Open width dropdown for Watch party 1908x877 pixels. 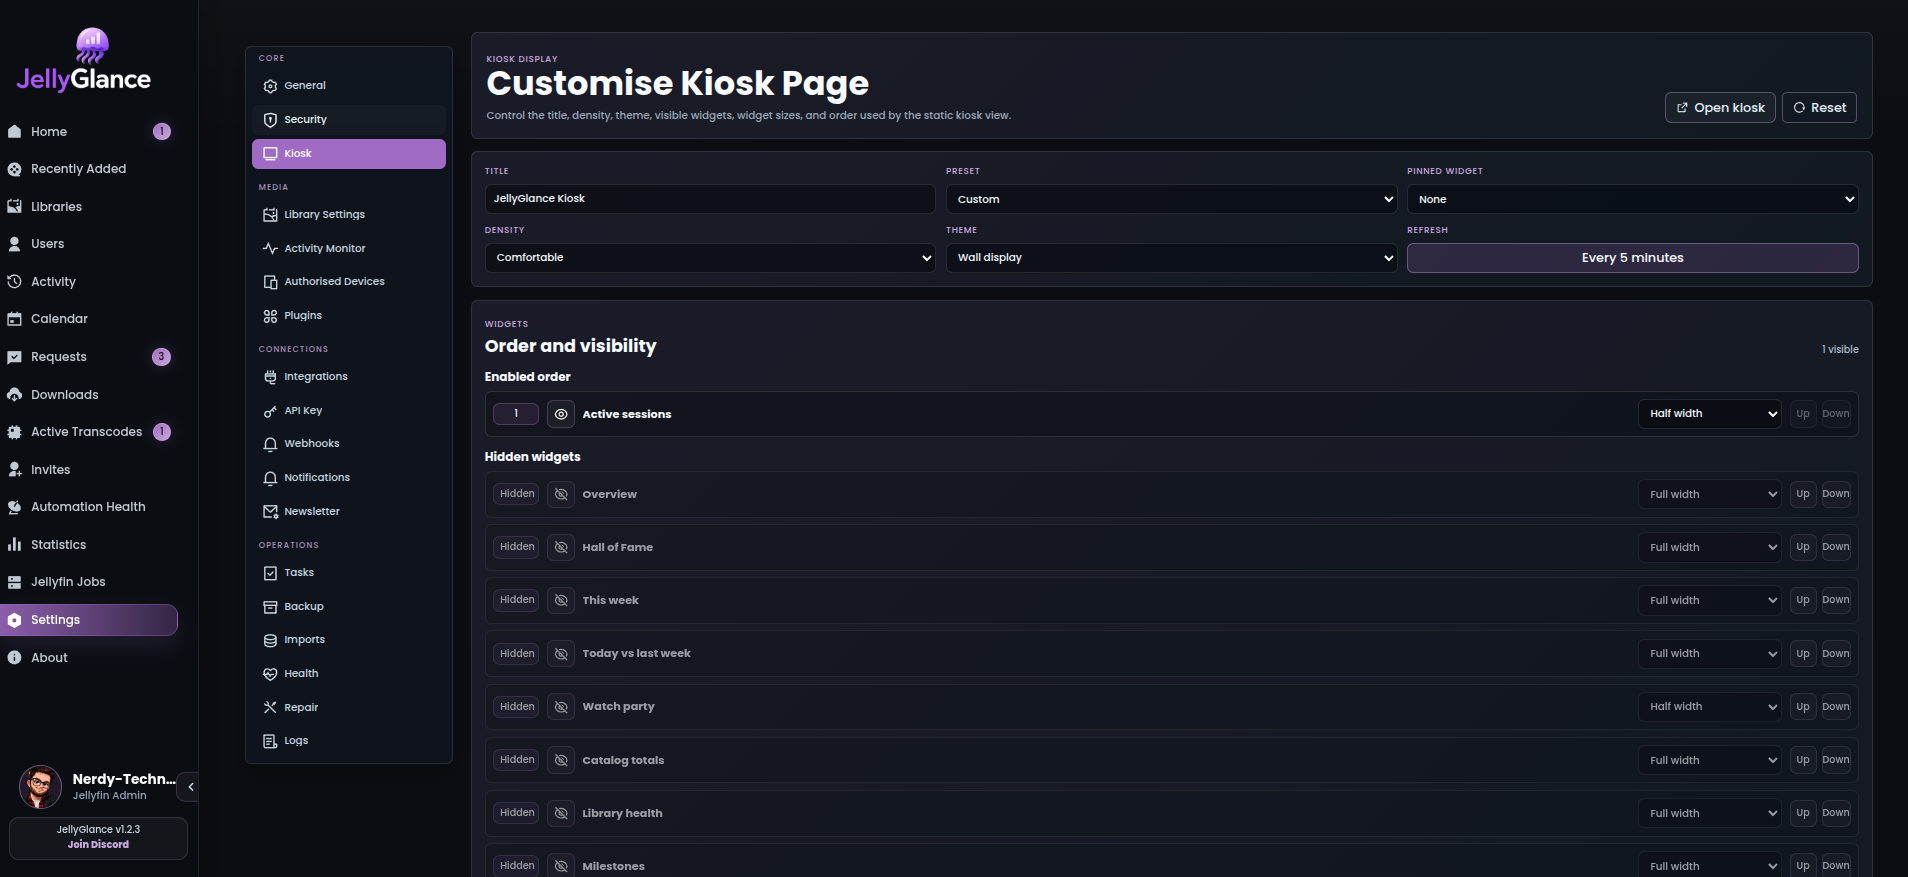pyautogui.click(x=1709, y=707)
